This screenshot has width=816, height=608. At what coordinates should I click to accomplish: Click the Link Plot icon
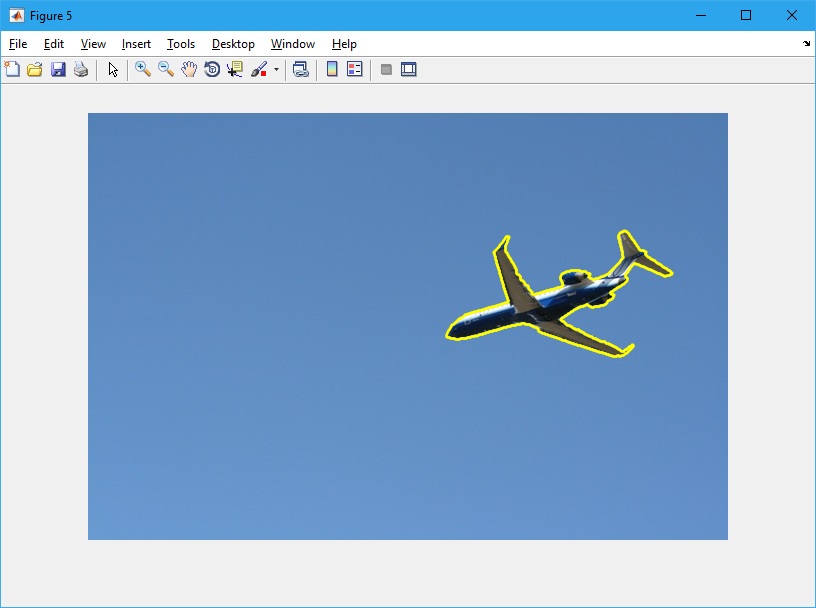click(300, 69)
